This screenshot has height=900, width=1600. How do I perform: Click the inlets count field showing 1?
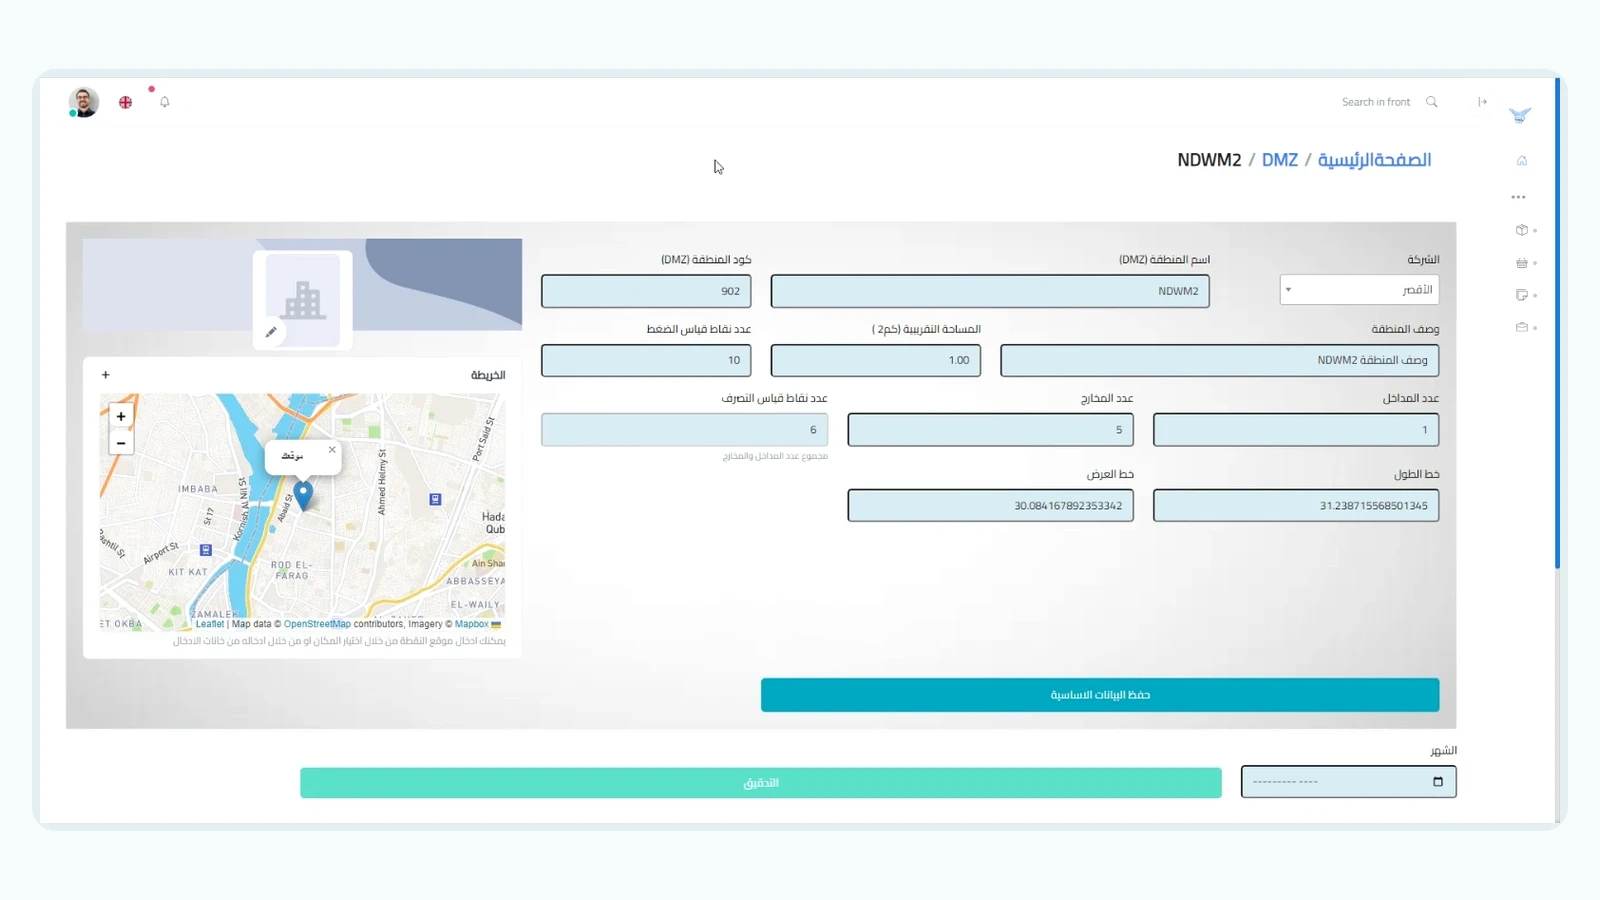[1296, 430]
